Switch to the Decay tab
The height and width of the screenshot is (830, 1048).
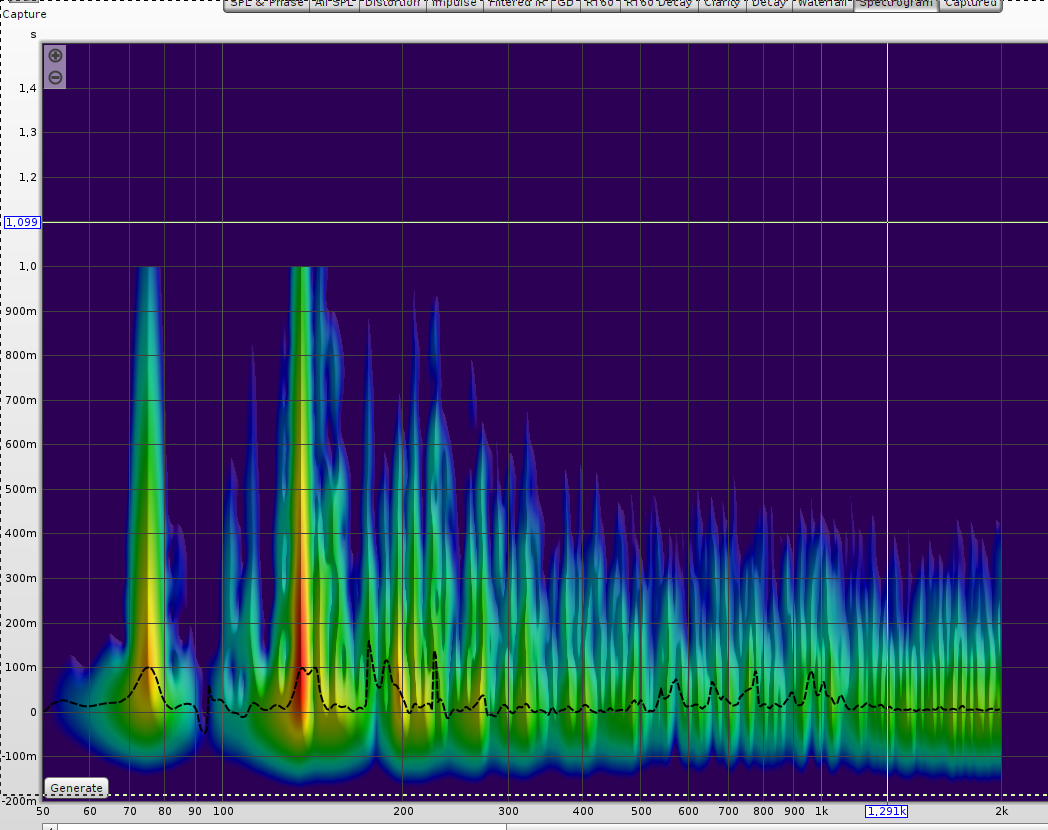point(769,4)
